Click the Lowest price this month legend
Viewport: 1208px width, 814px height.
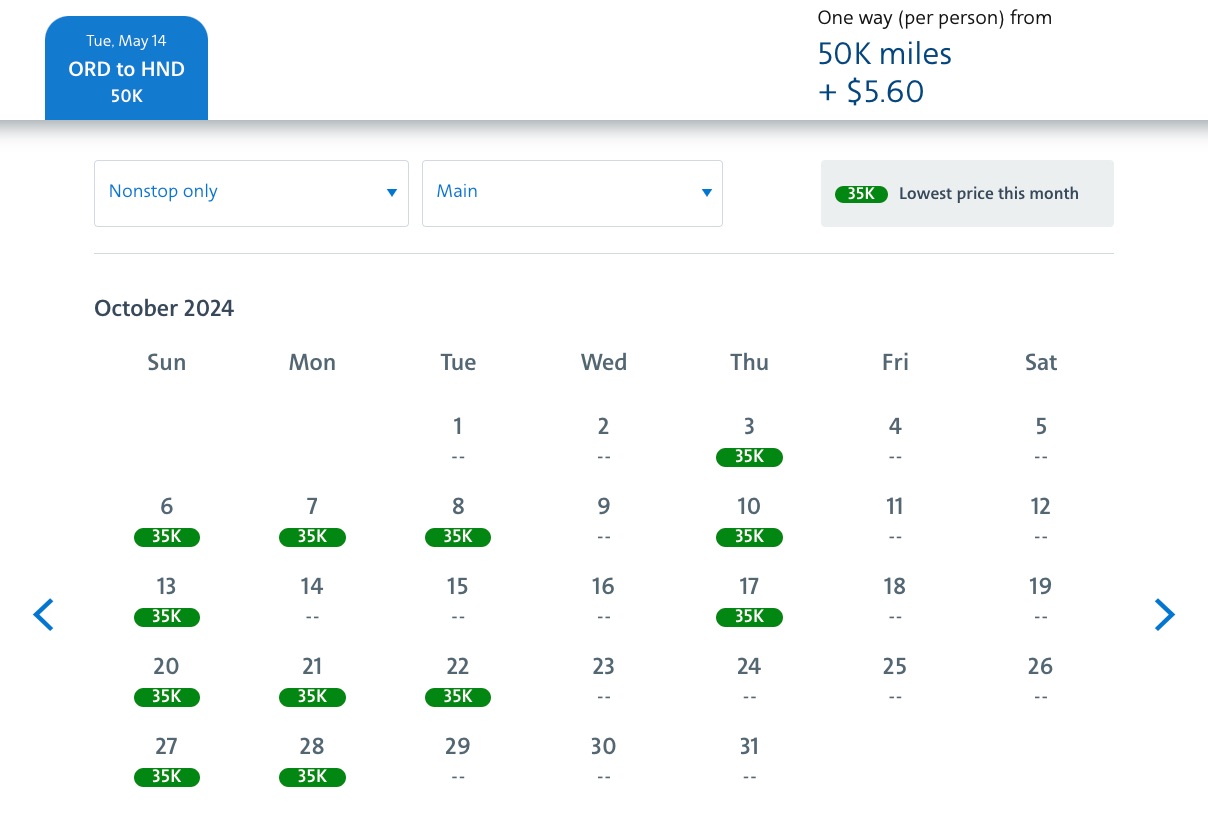tap(966, 194)
